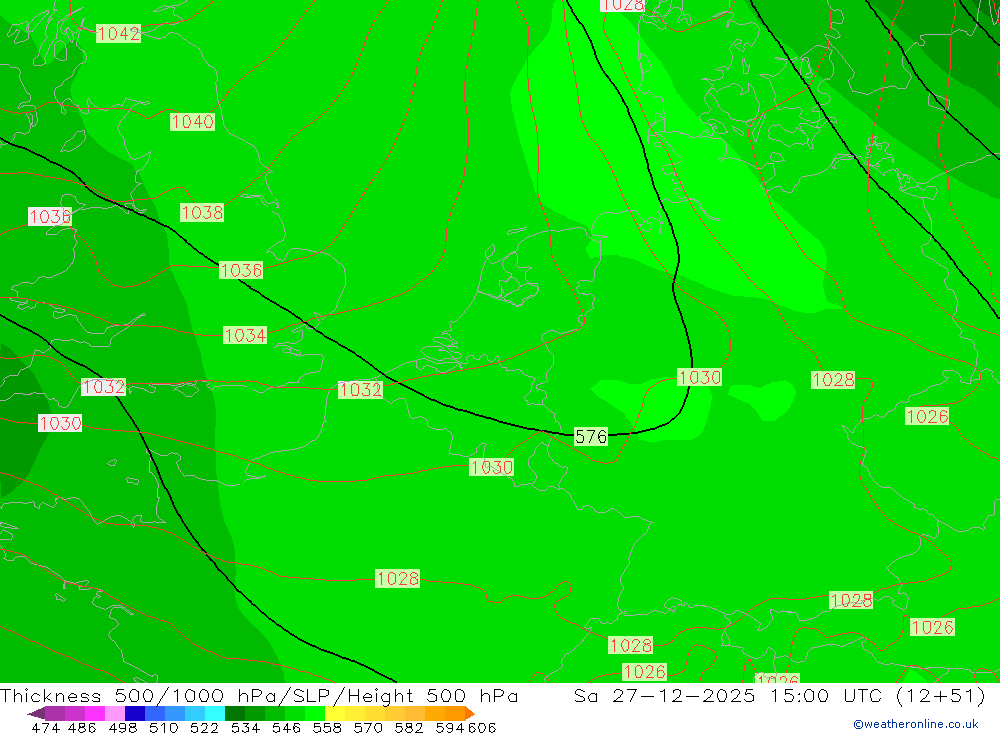
Task: Click the 522 legend value
Action: [x=204, y=727]
